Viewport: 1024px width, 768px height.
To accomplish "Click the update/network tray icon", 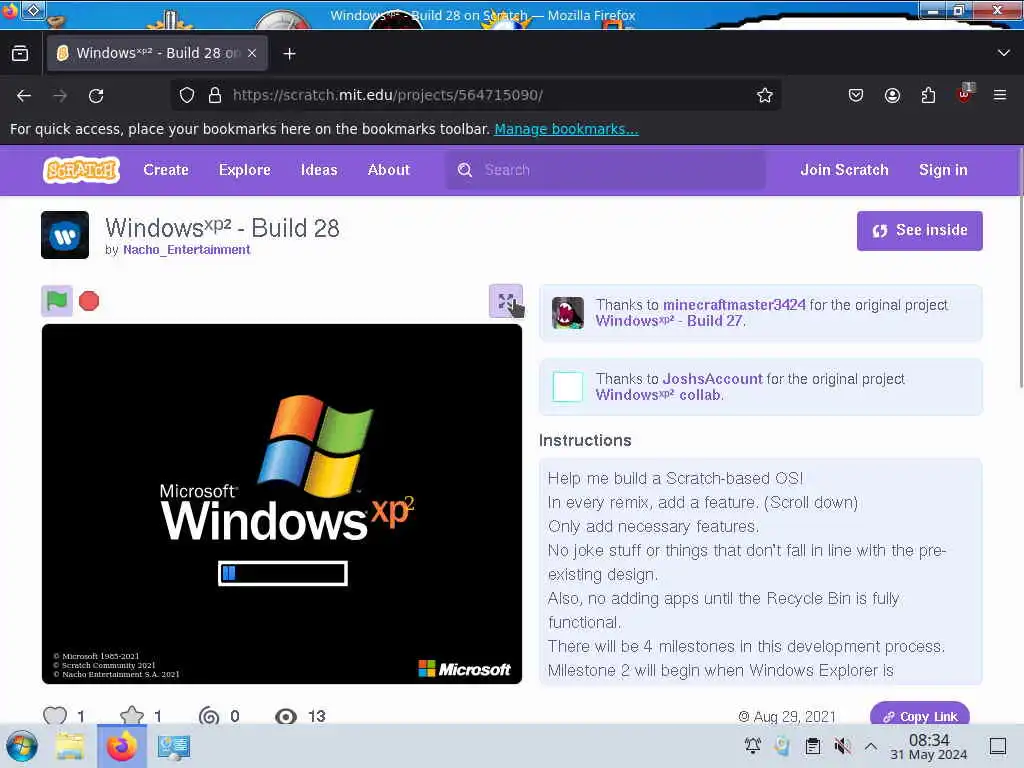I will [782, 746].
